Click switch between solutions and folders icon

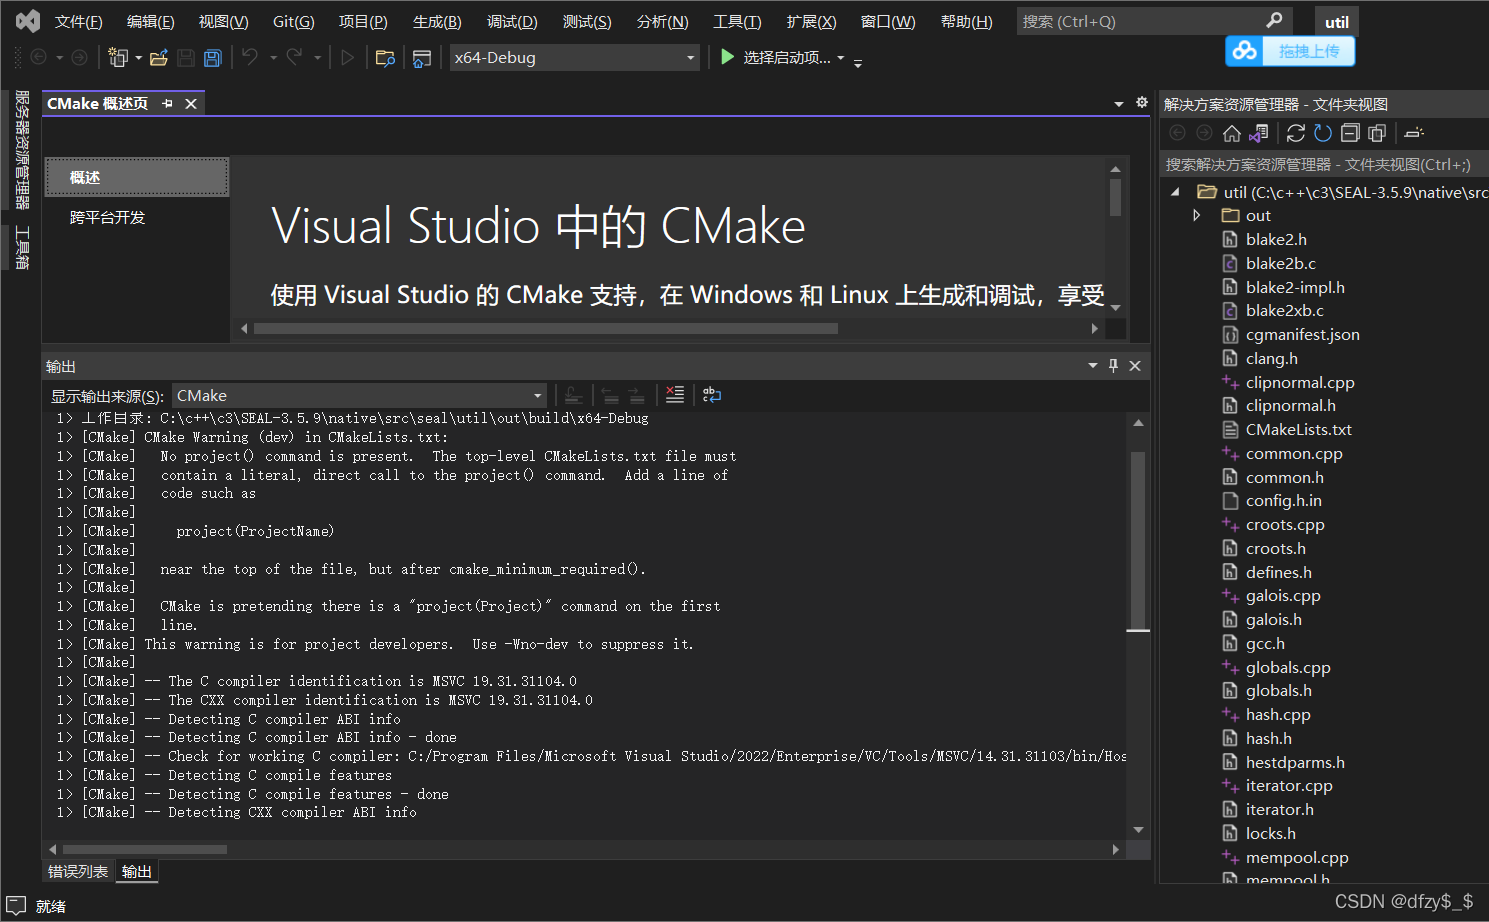(1259, 133)
